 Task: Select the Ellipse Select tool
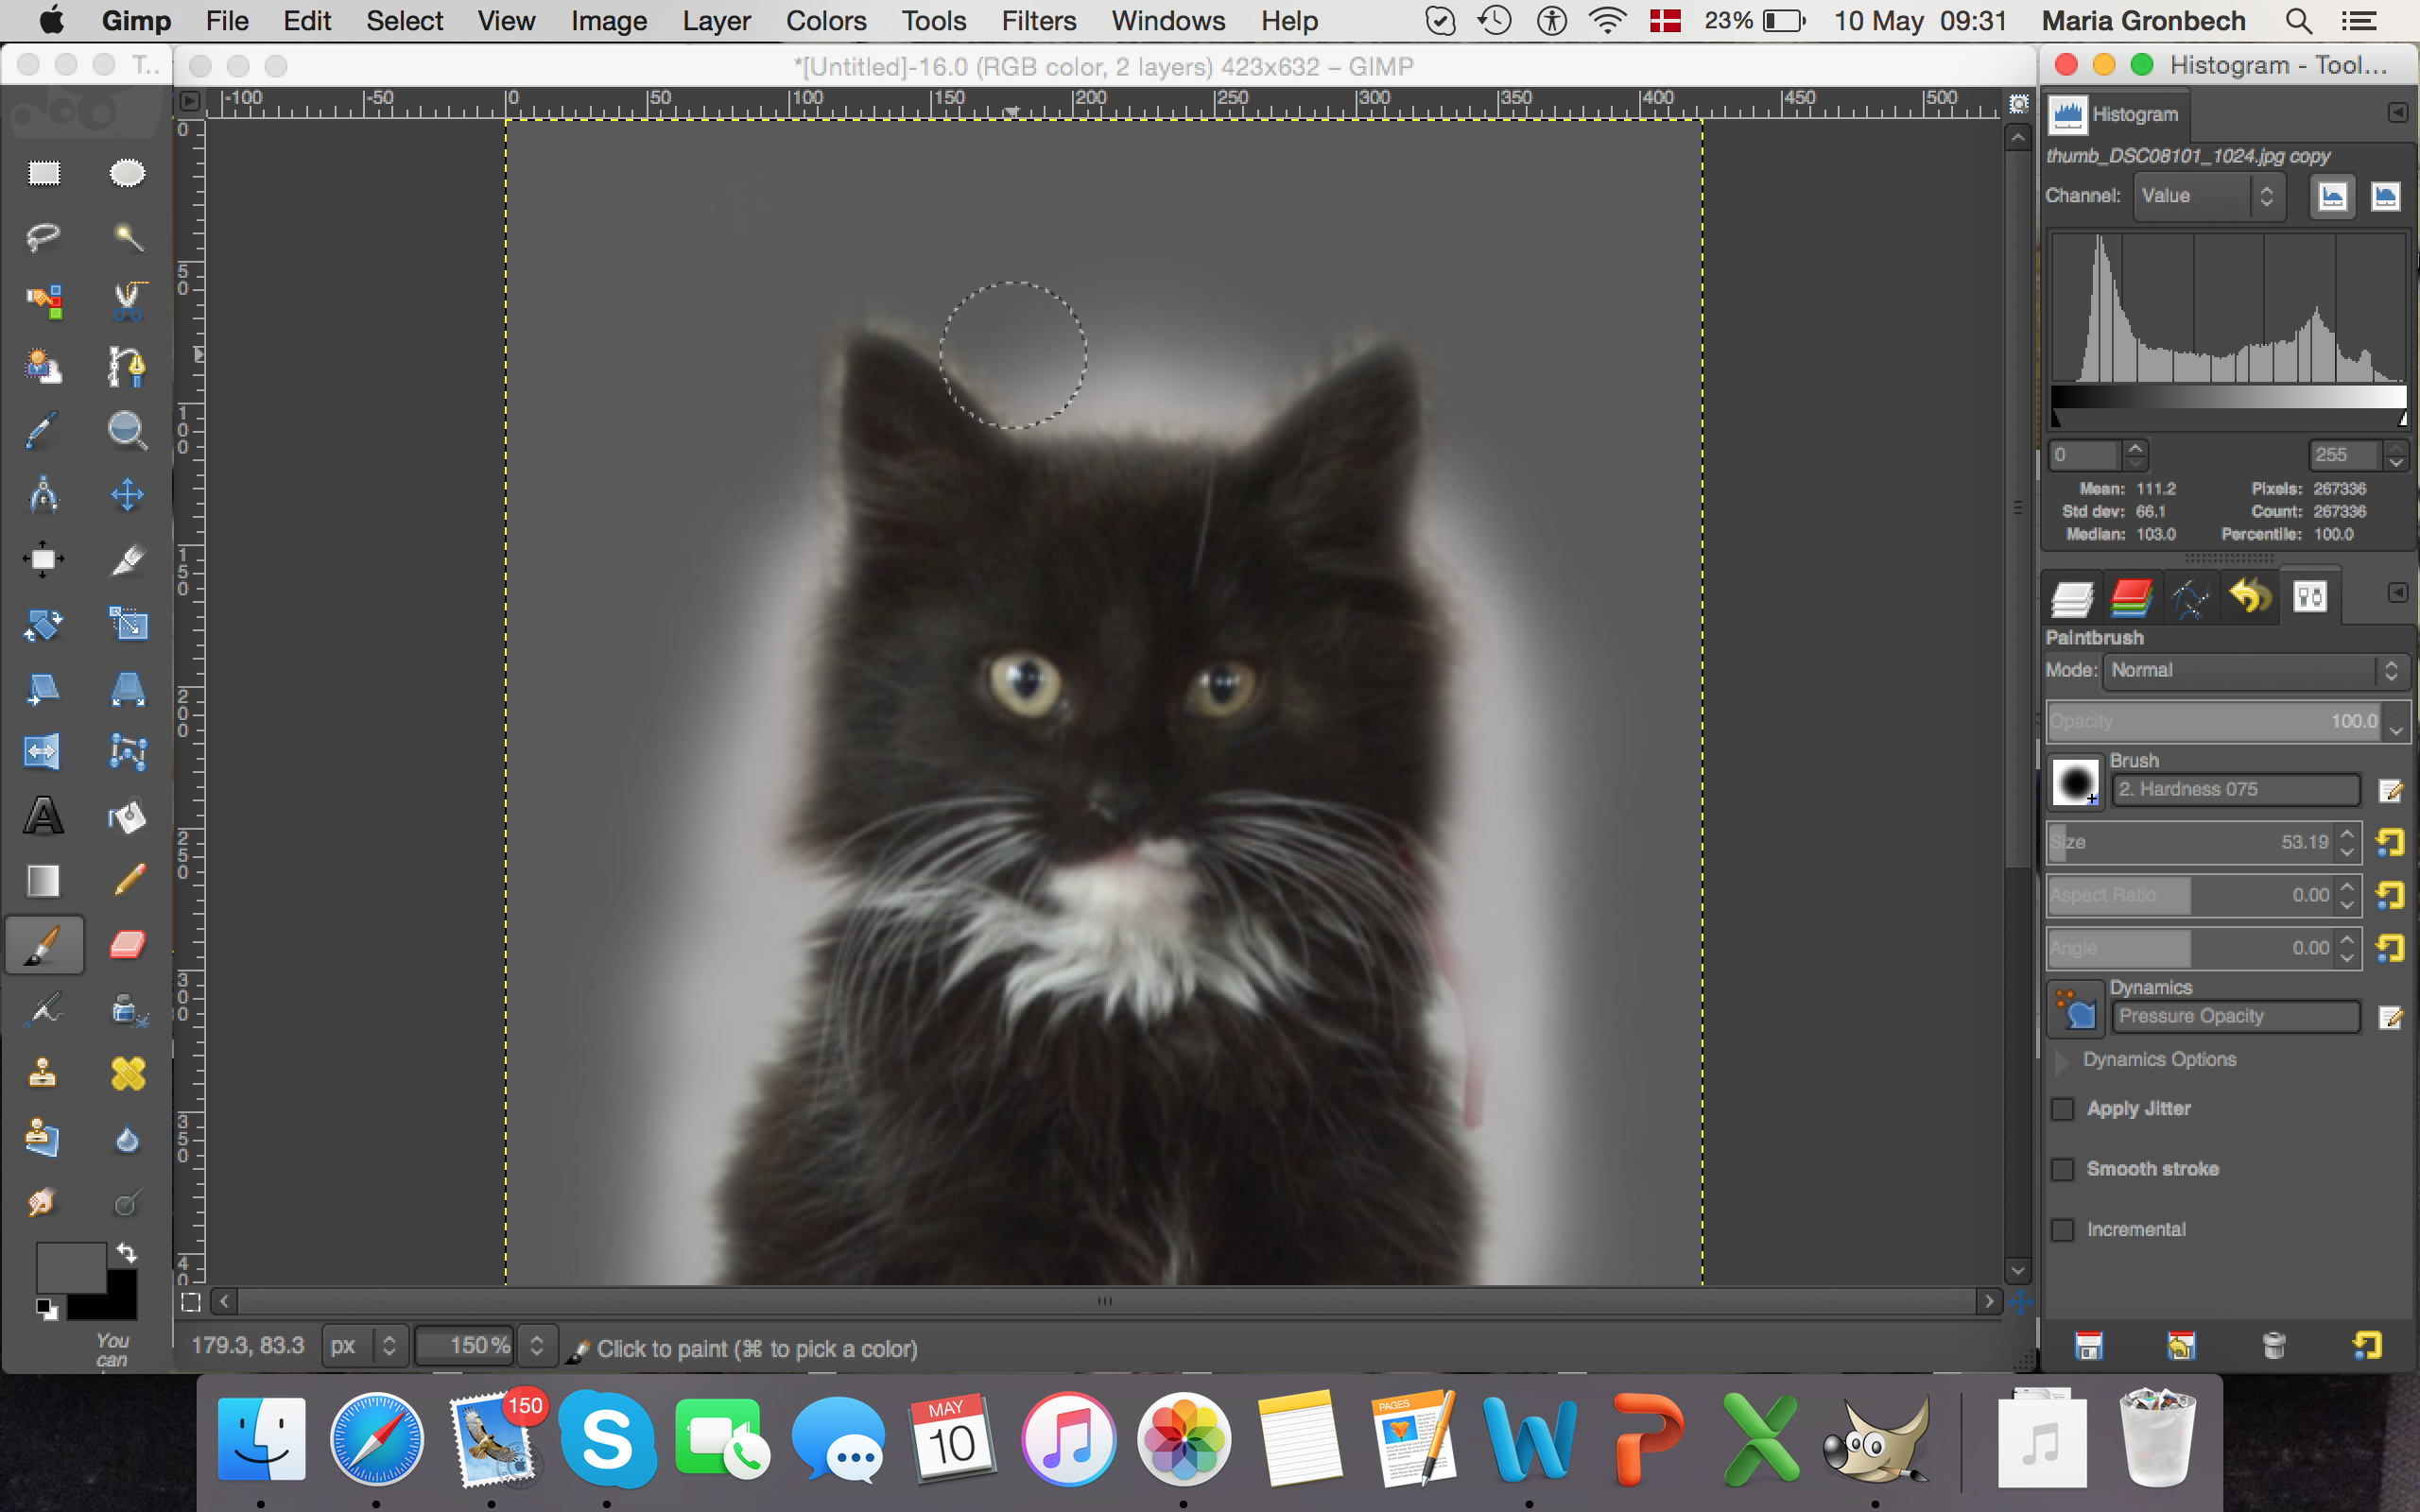[127, 173]
